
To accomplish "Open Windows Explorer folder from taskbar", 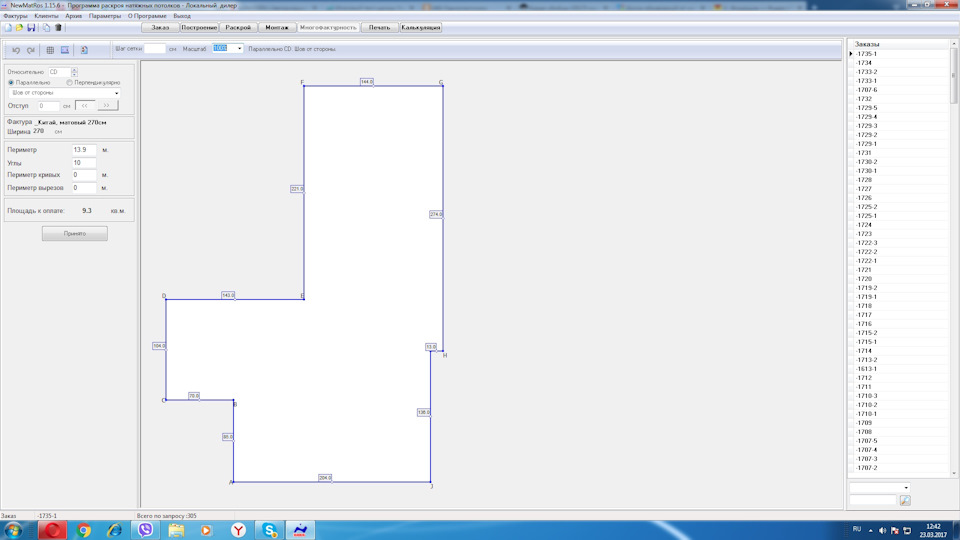I will [x=176, y=530].
